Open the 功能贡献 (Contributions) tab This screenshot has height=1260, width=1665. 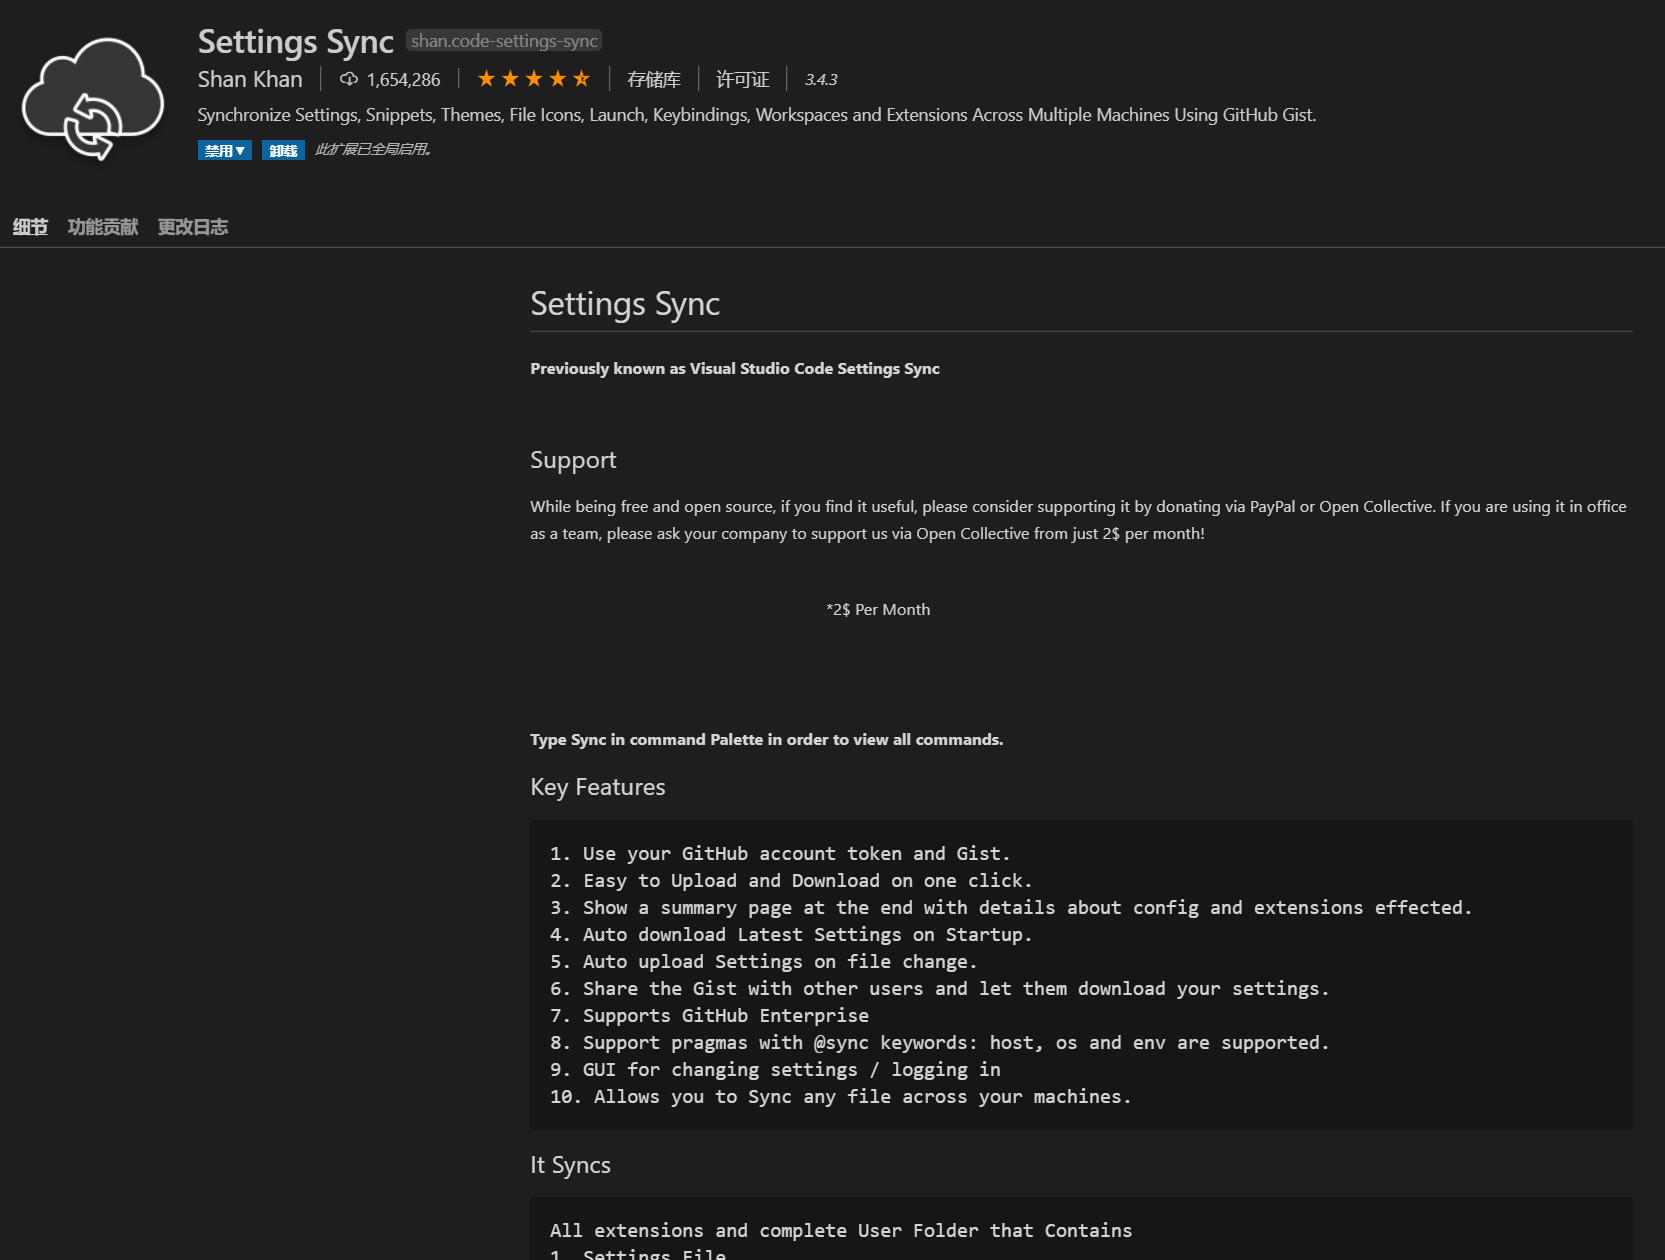(103, 227)
